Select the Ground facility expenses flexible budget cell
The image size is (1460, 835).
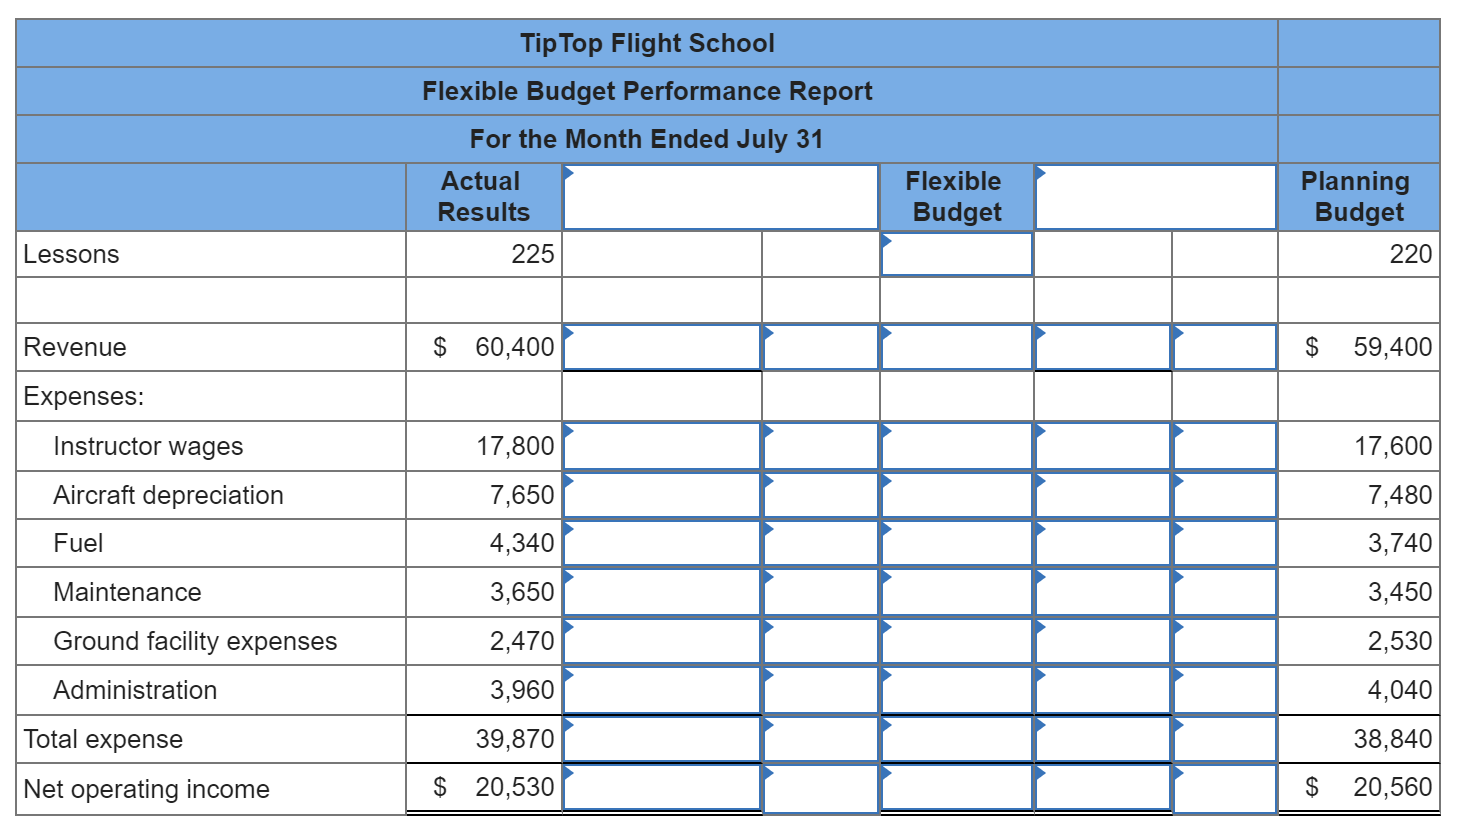(x=955, y=641)
